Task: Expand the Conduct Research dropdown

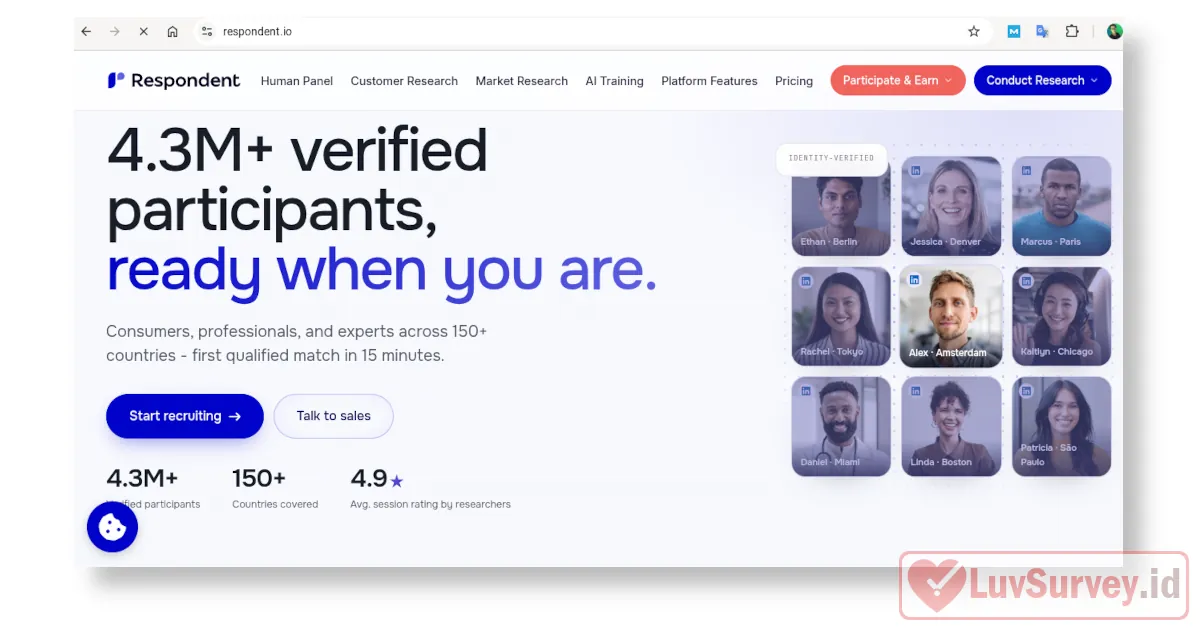Action: [x=1042, y=81]
